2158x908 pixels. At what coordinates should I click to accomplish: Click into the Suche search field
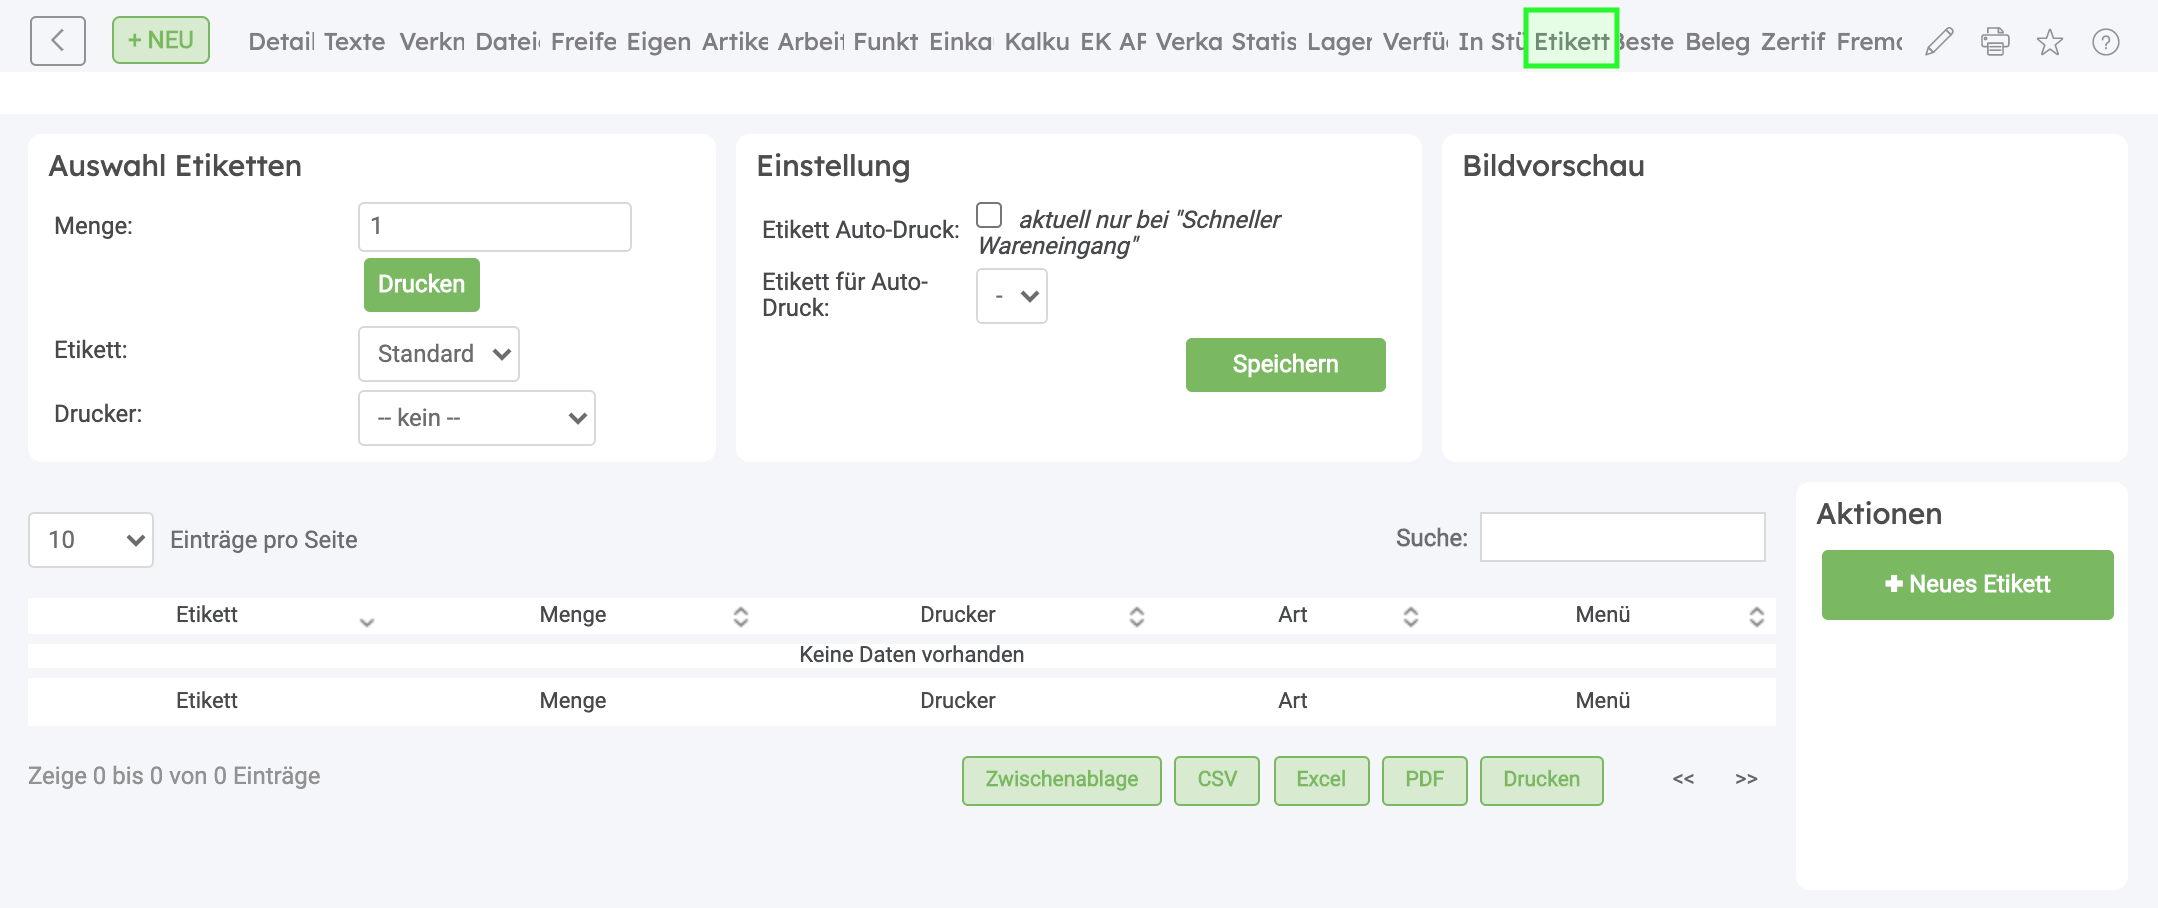pyautogui.click(x=1622, y=538)
